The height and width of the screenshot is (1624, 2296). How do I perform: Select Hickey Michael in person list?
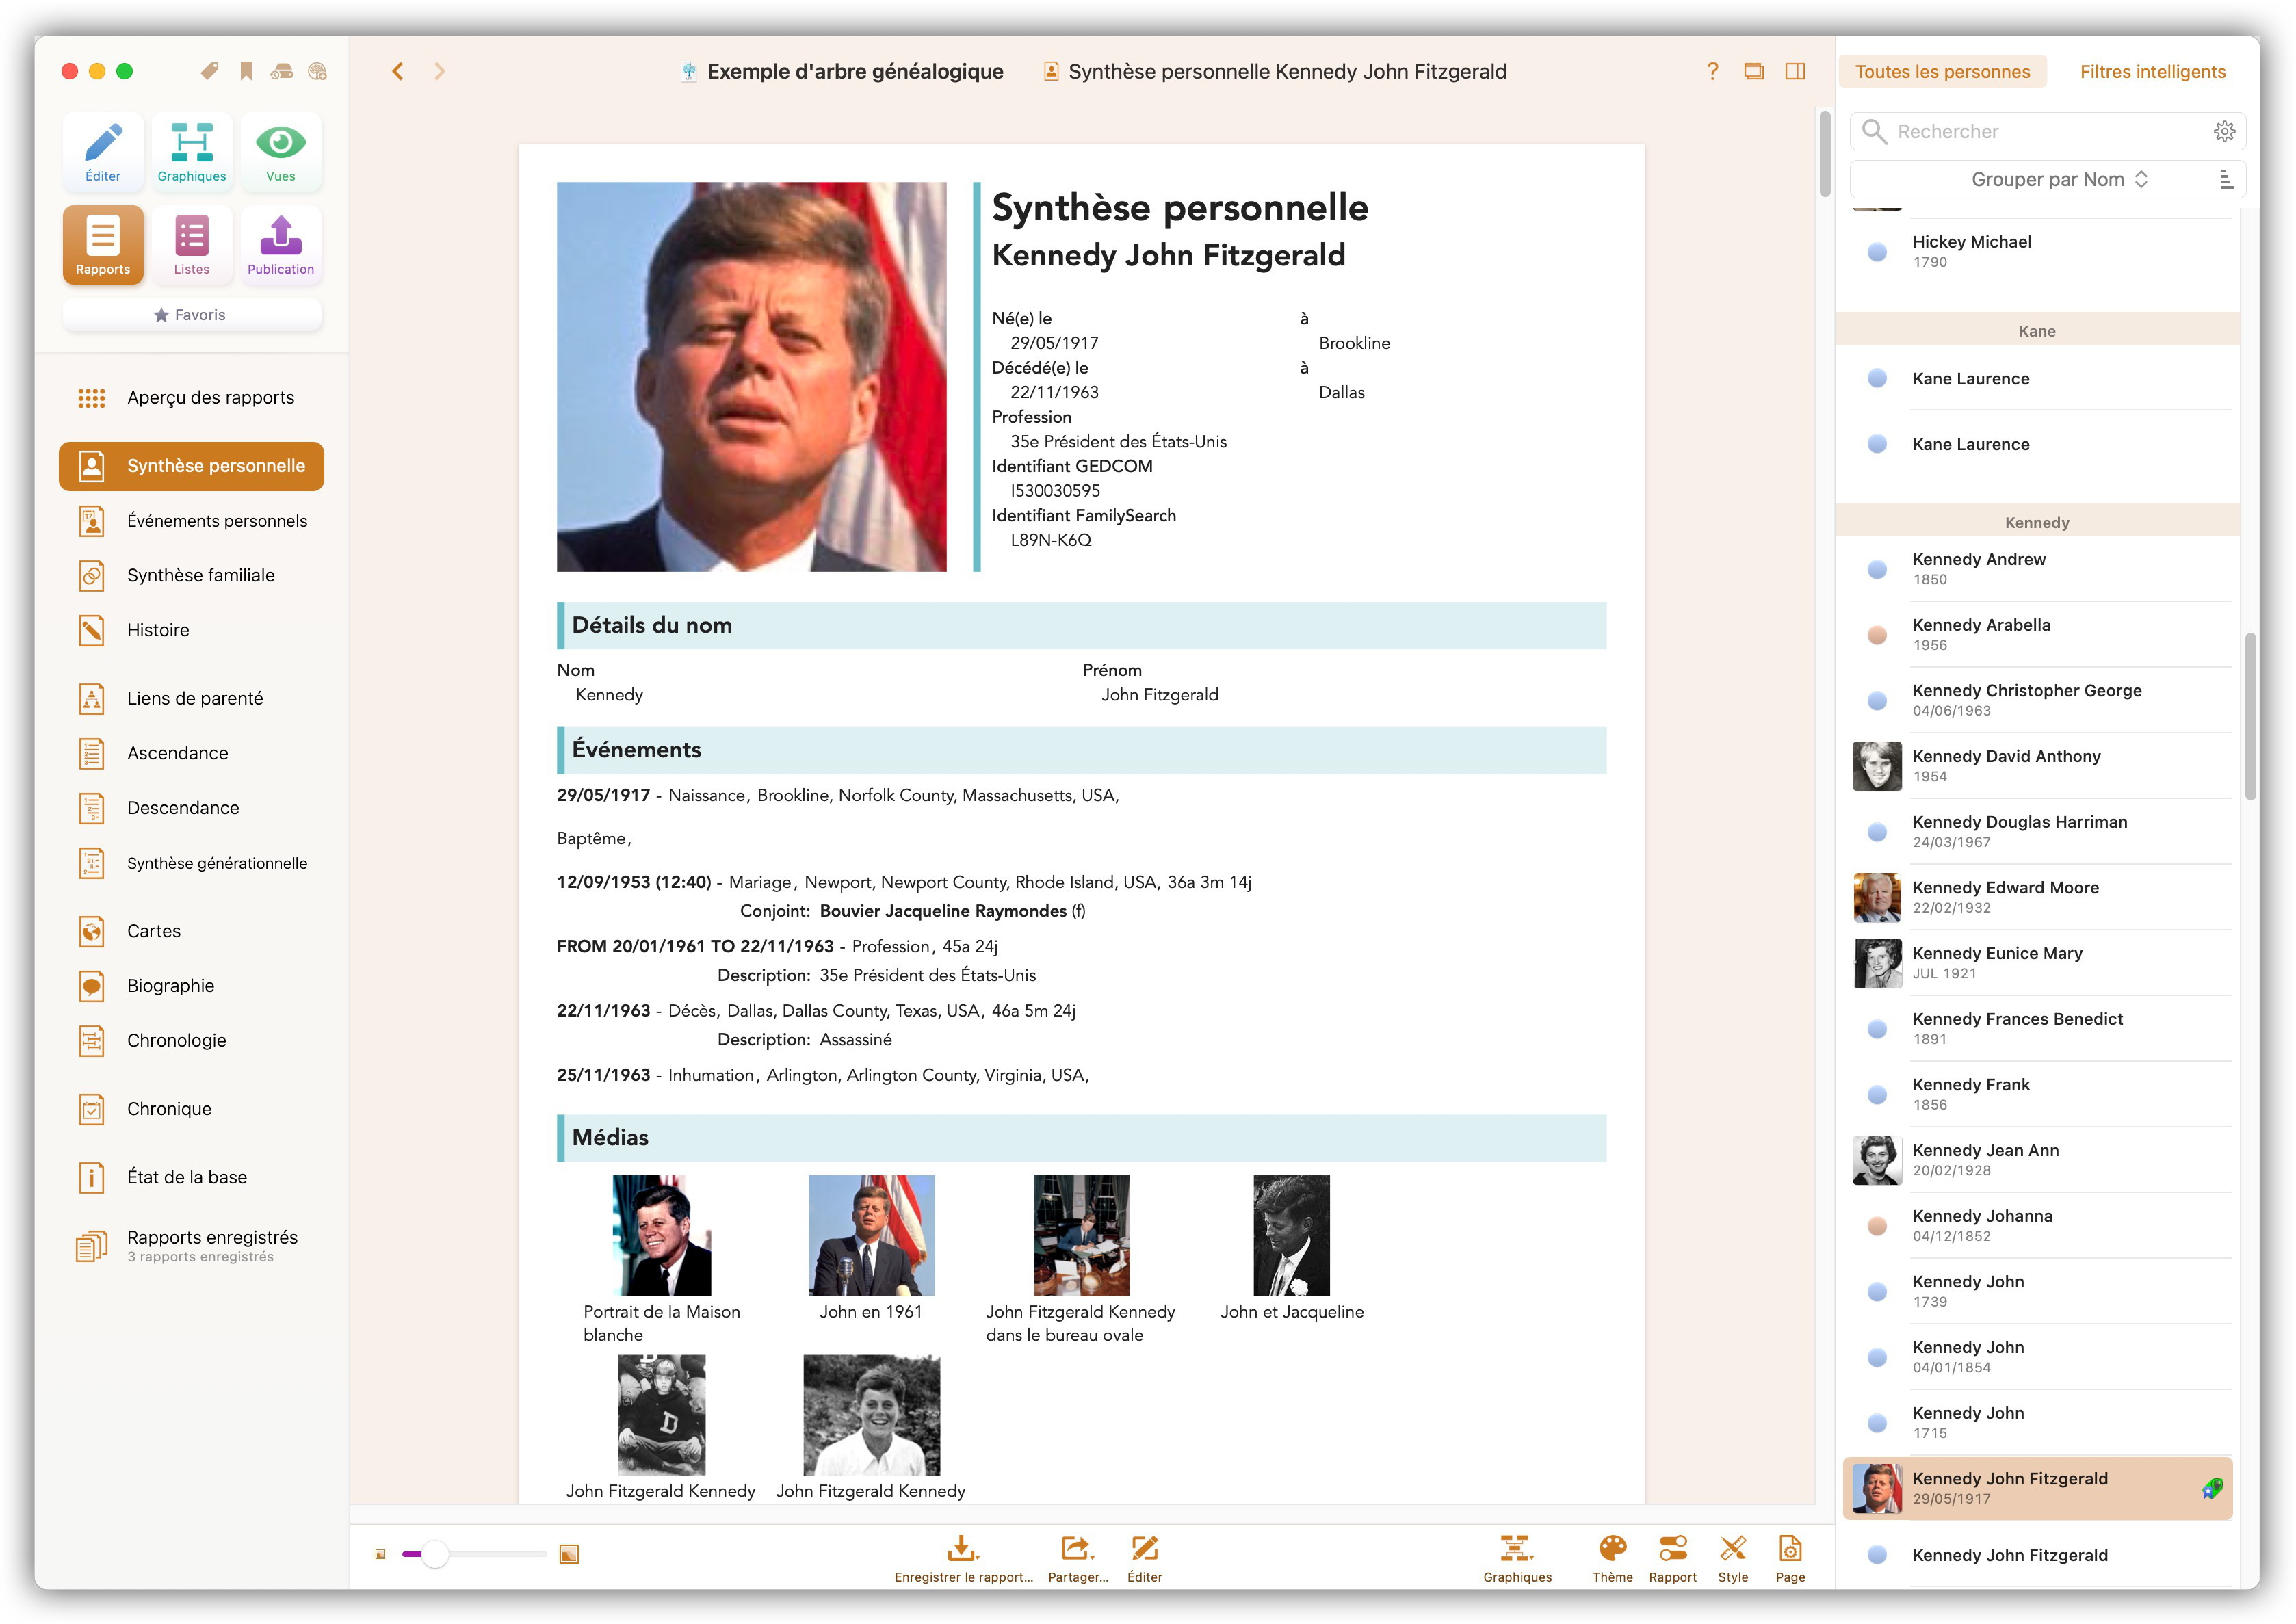click(x=2038, y=251)
